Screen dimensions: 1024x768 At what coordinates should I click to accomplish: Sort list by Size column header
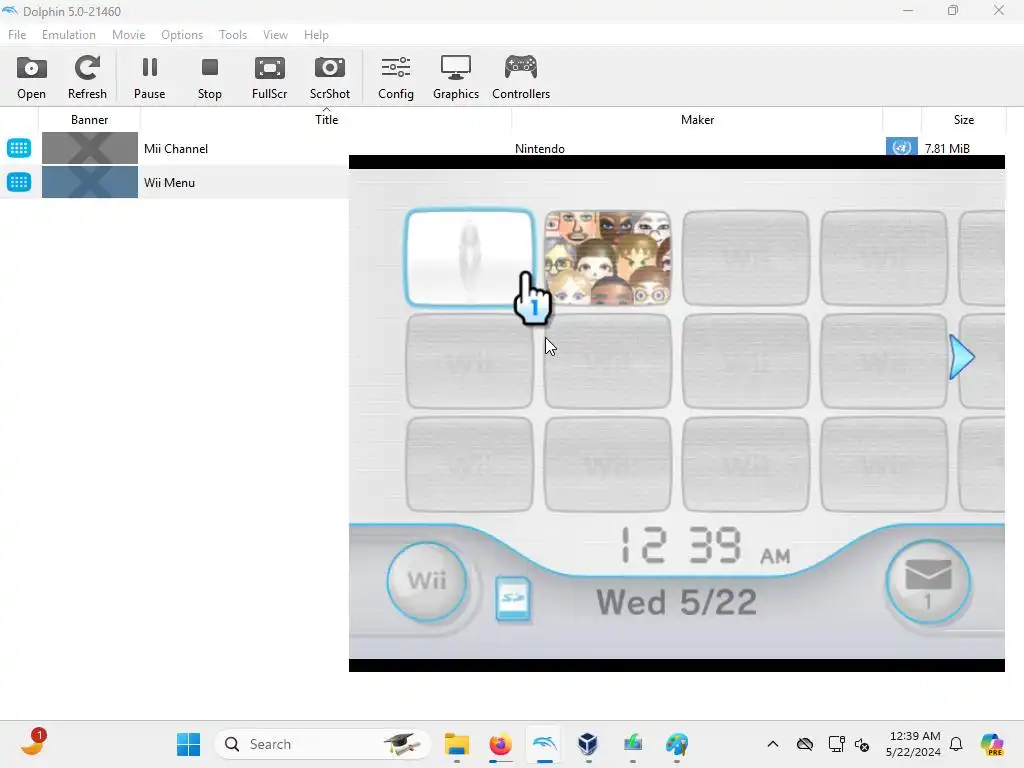pyautogui.click(x=963, y=120)
